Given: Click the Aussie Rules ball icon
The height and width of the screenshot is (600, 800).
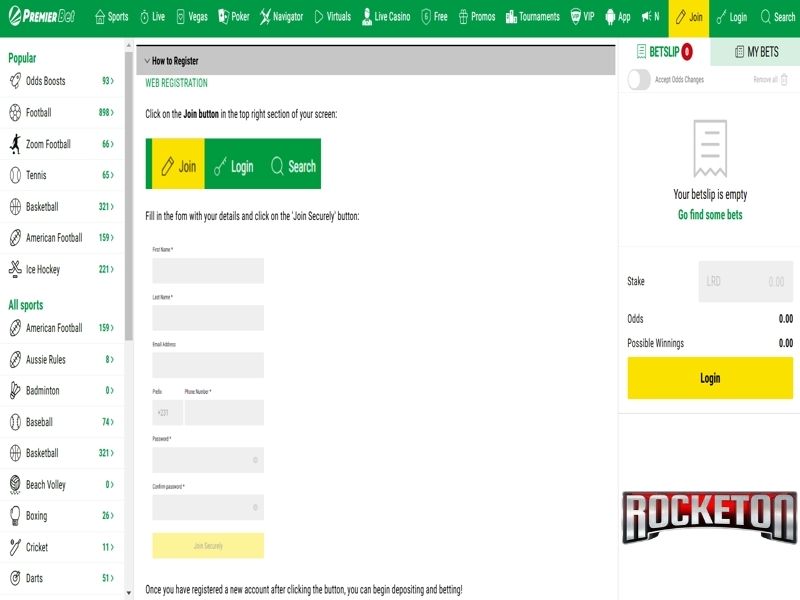Looking at the screenshot, I should click(15, 359).
